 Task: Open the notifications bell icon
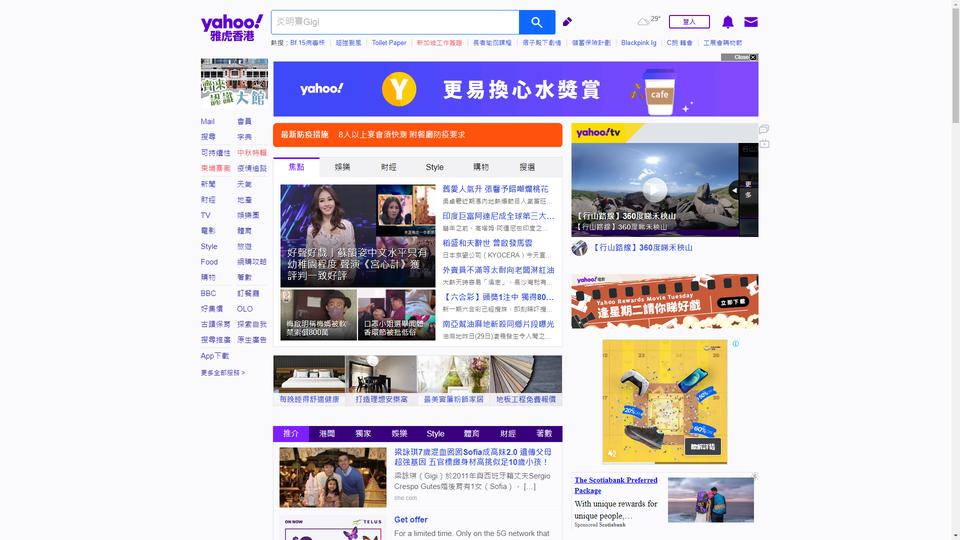[x=727, y=22]
